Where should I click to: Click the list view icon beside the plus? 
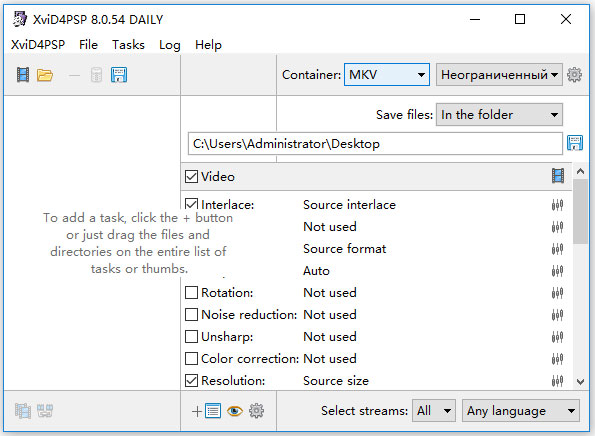click(x=213, y=411)
